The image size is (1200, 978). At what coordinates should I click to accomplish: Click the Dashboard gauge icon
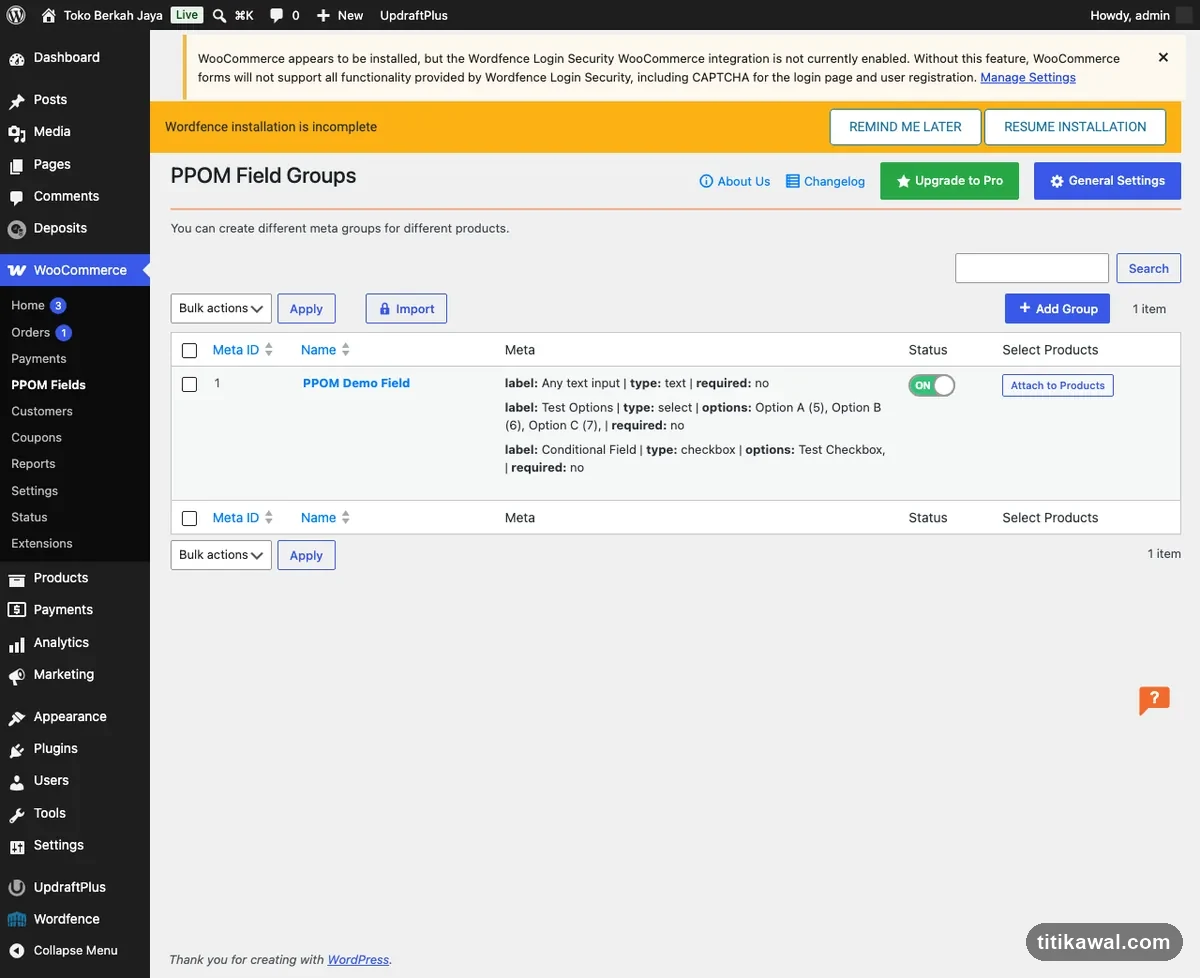coord(17,58)
